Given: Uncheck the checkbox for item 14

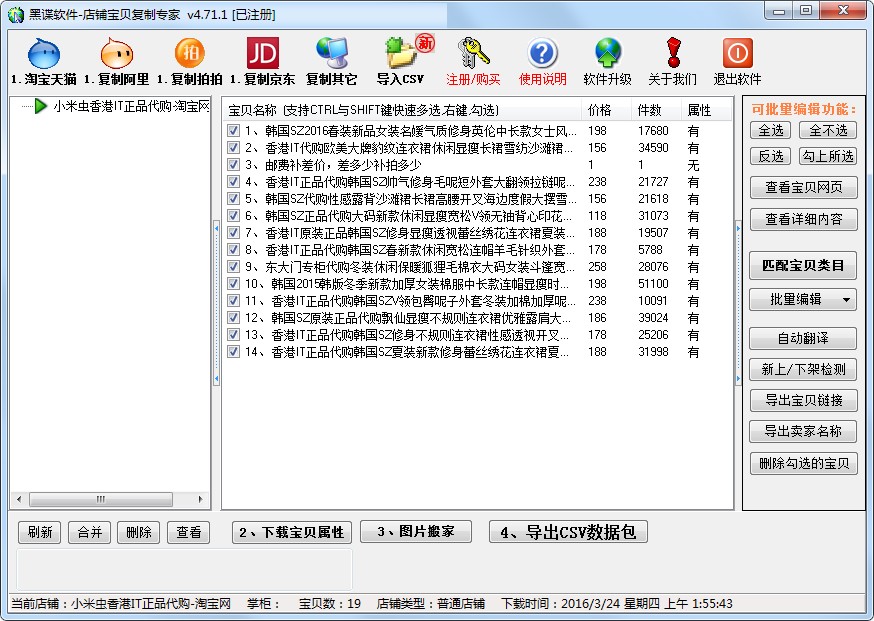Looking at the screenshot, I should point(233,352).
